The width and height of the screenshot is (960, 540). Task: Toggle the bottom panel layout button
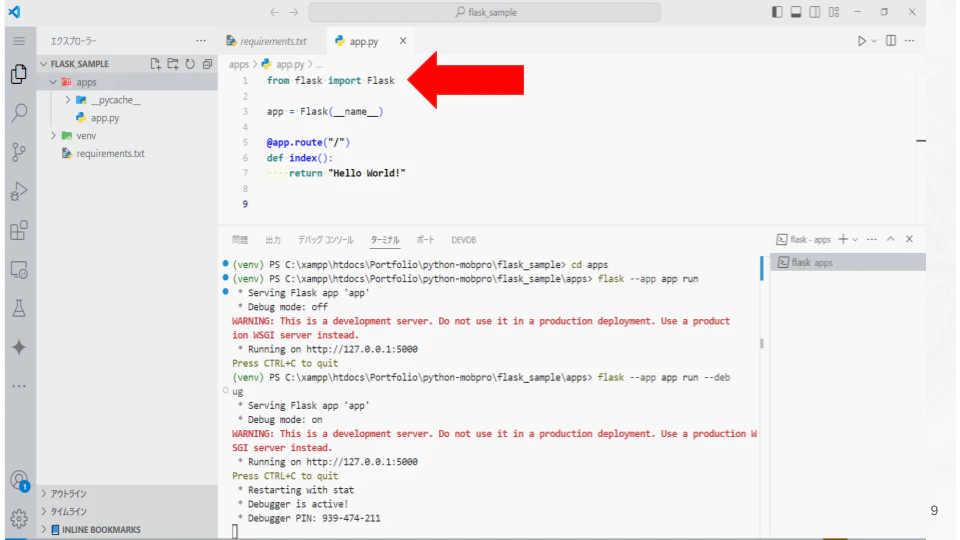pos(796,12)
